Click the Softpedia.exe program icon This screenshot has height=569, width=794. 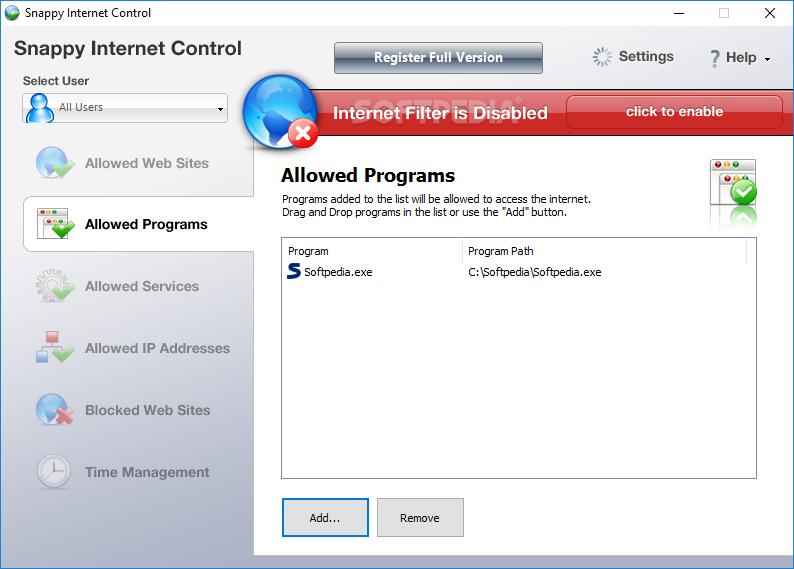294,271
